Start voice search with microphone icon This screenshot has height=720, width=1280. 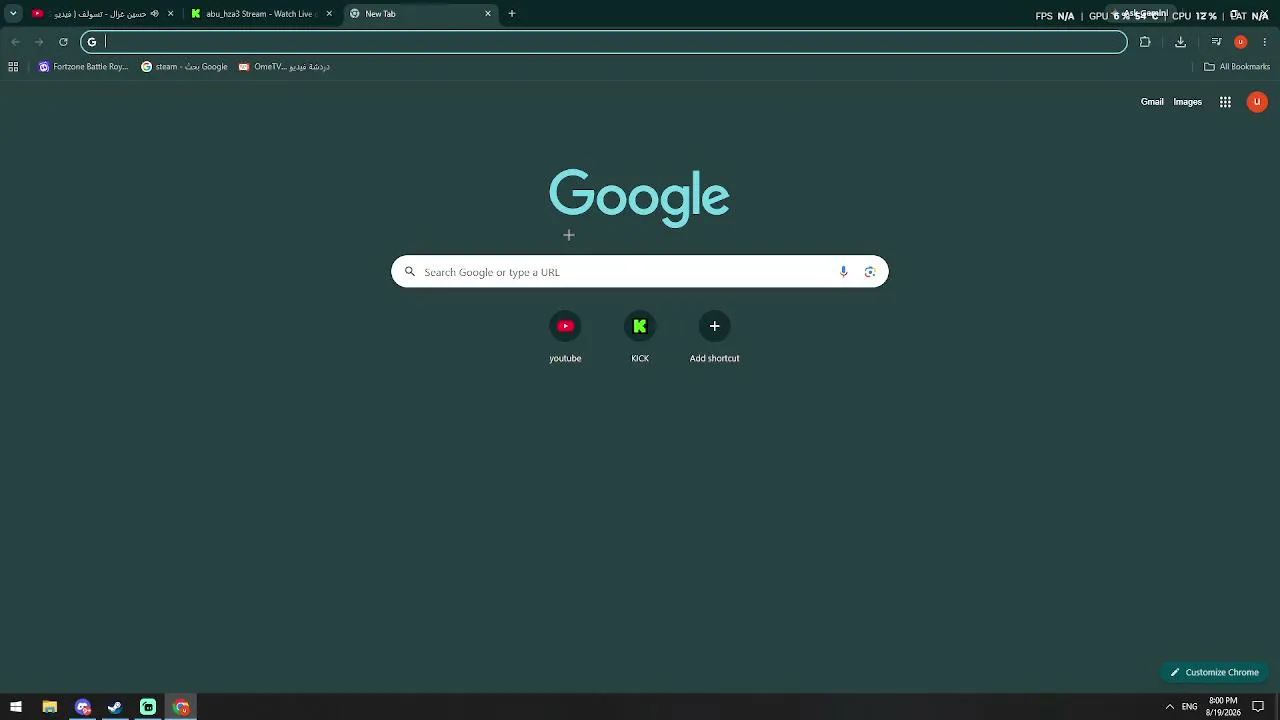(843, 272)
